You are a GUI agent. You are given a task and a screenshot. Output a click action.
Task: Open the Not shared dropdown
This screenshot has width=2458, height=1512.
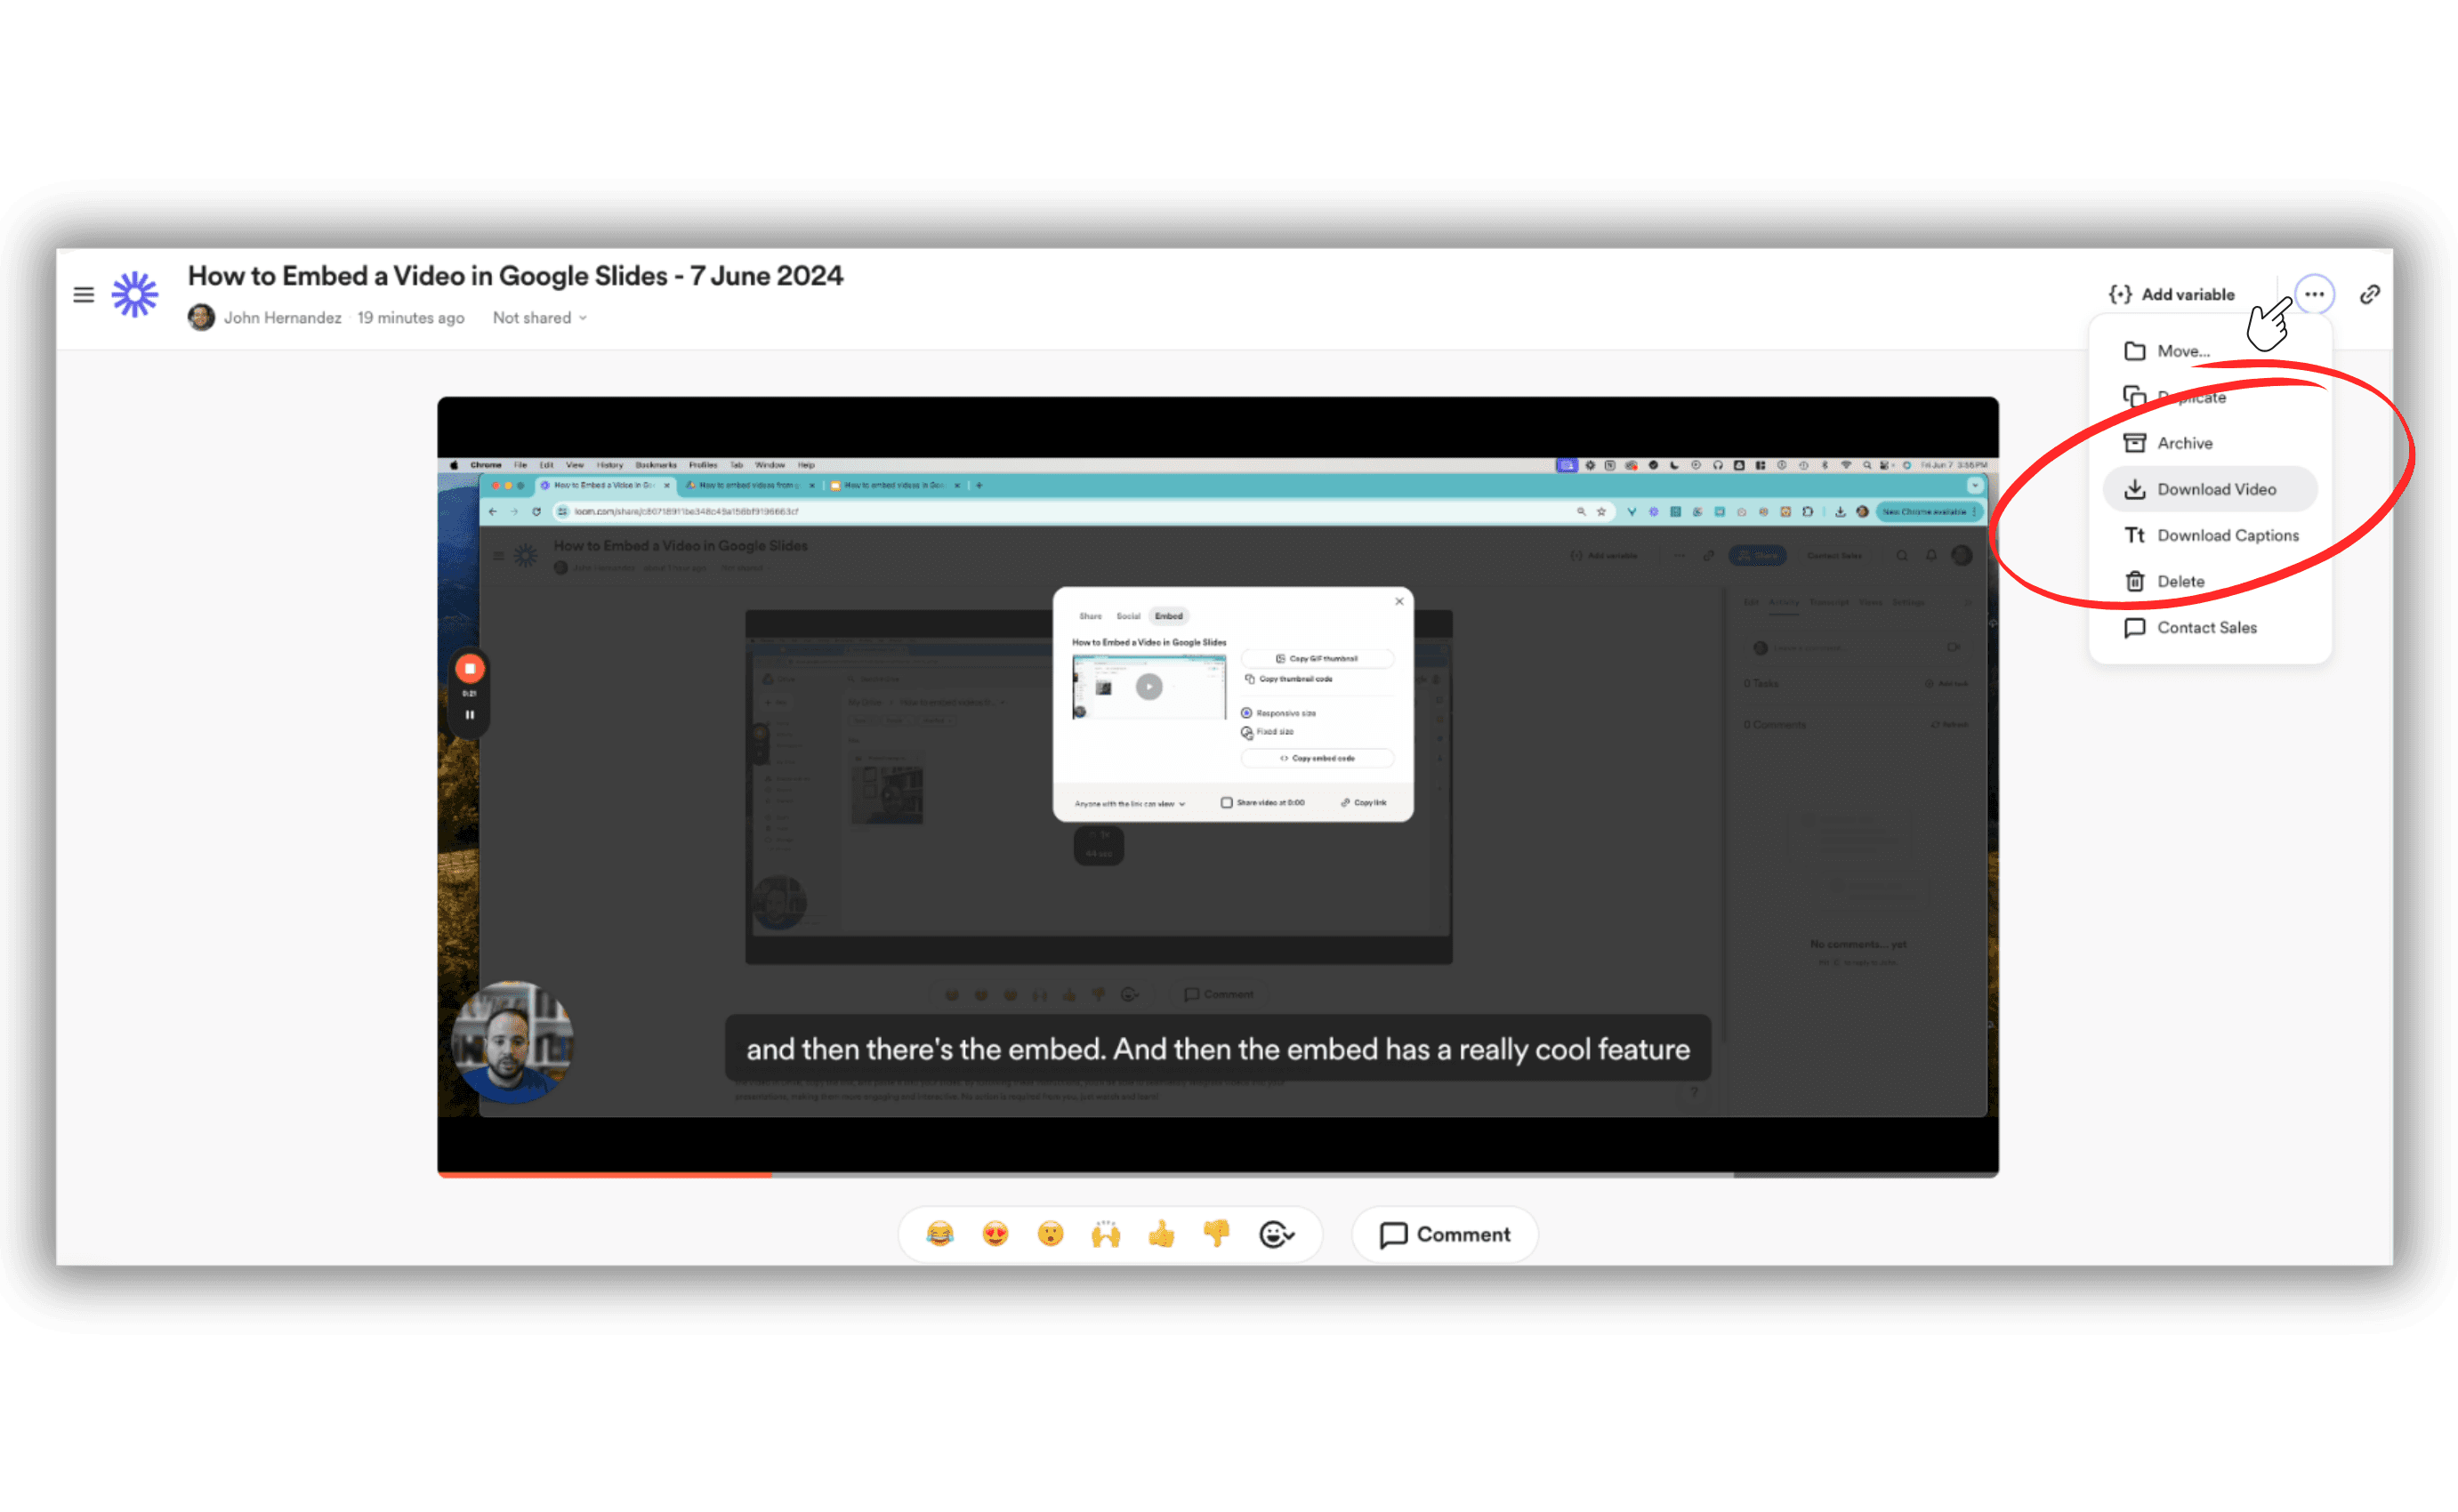click(539, 318)
